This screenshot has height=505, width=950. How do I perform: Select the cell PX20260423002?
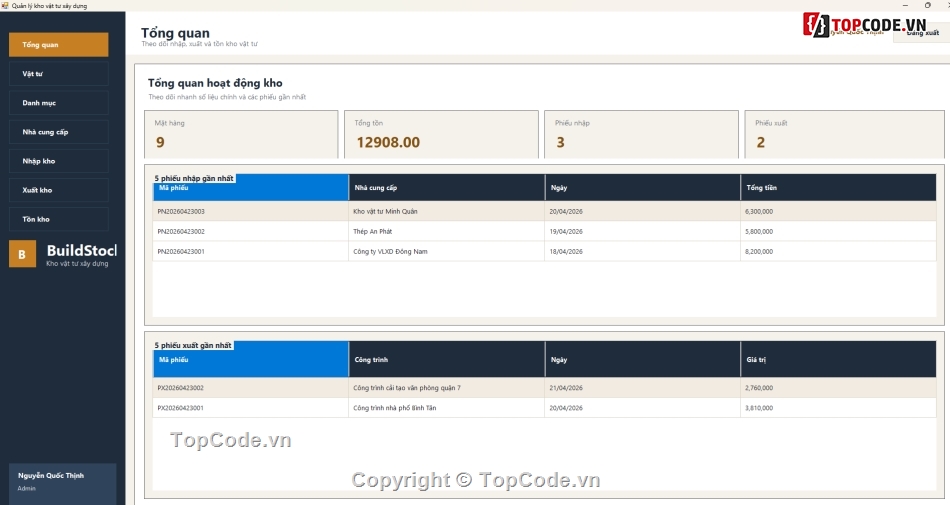[x=250, y=388]
